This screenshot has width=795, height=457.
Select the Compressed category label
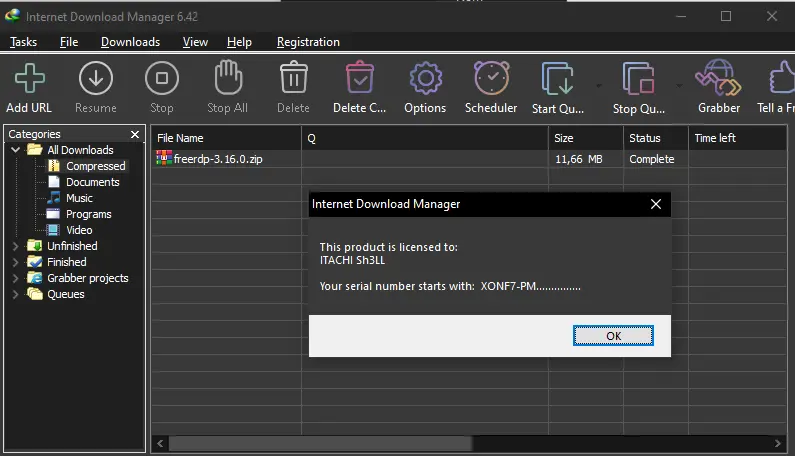click(95, 166)
